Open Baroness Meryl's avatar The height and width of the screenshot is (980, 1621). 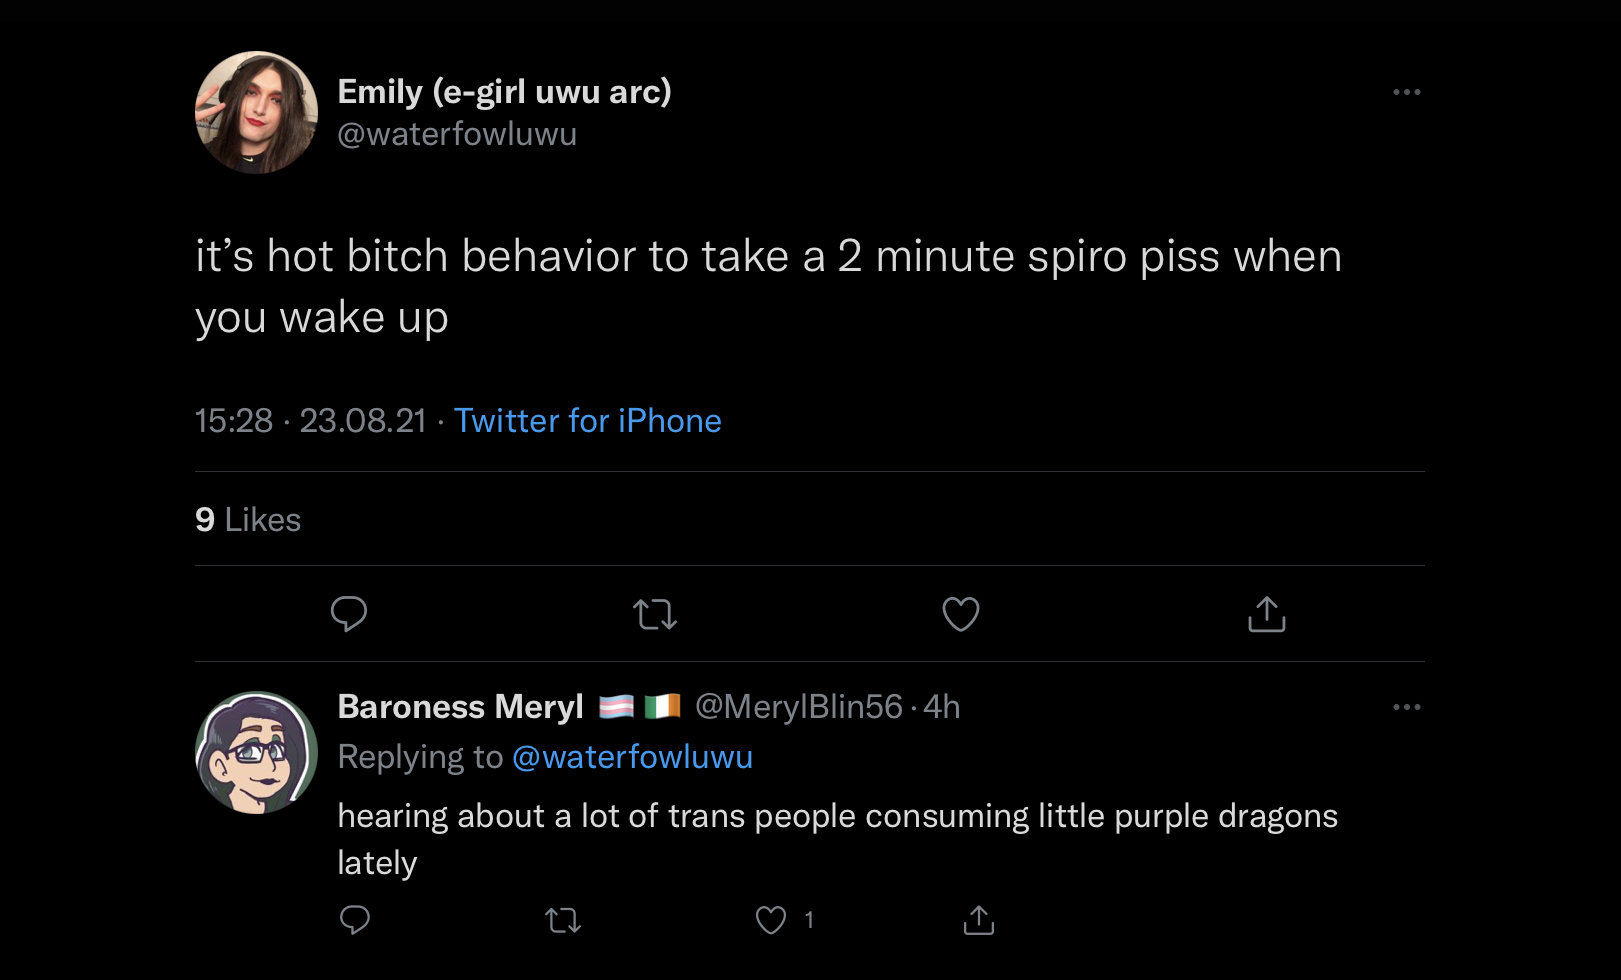(256, 752)
